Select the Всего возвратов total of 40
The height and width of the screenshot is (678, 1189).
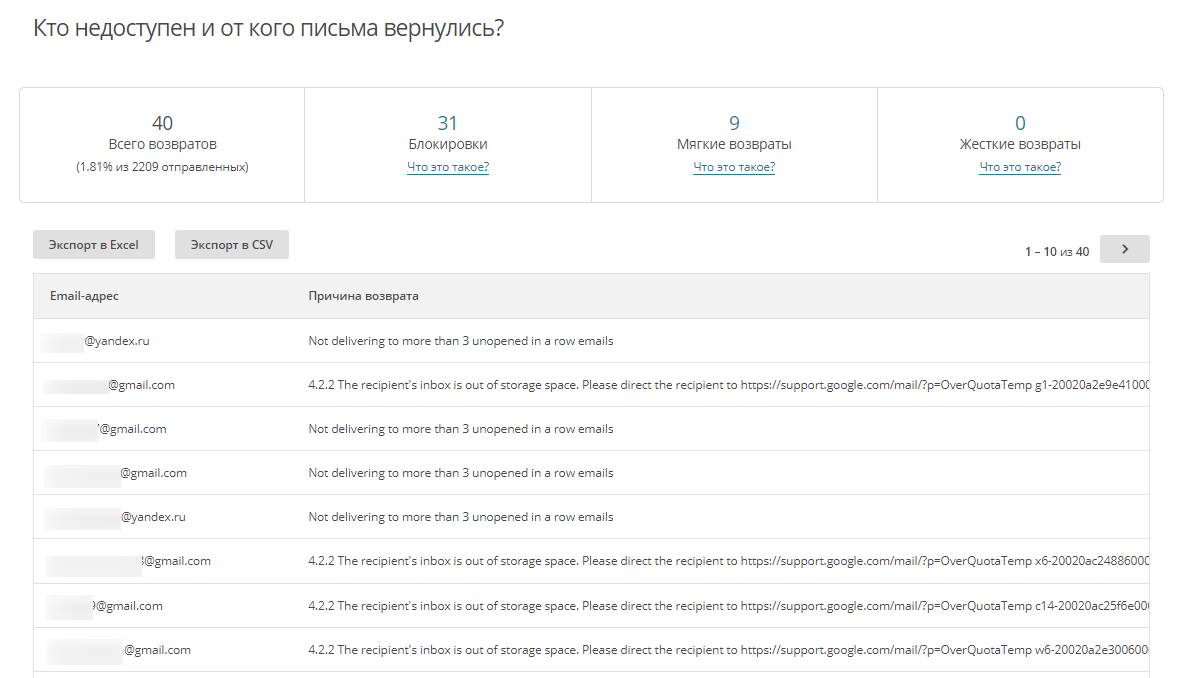pos(162,123)
